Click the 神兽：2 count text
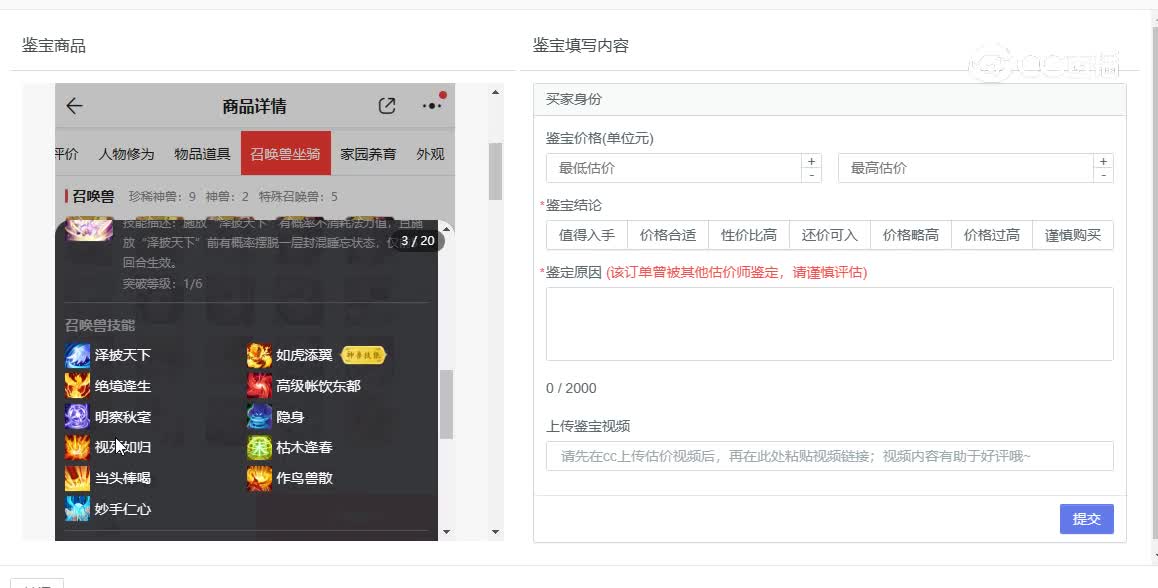Screen dimensions: 1158x588 [x=227, y=196]
